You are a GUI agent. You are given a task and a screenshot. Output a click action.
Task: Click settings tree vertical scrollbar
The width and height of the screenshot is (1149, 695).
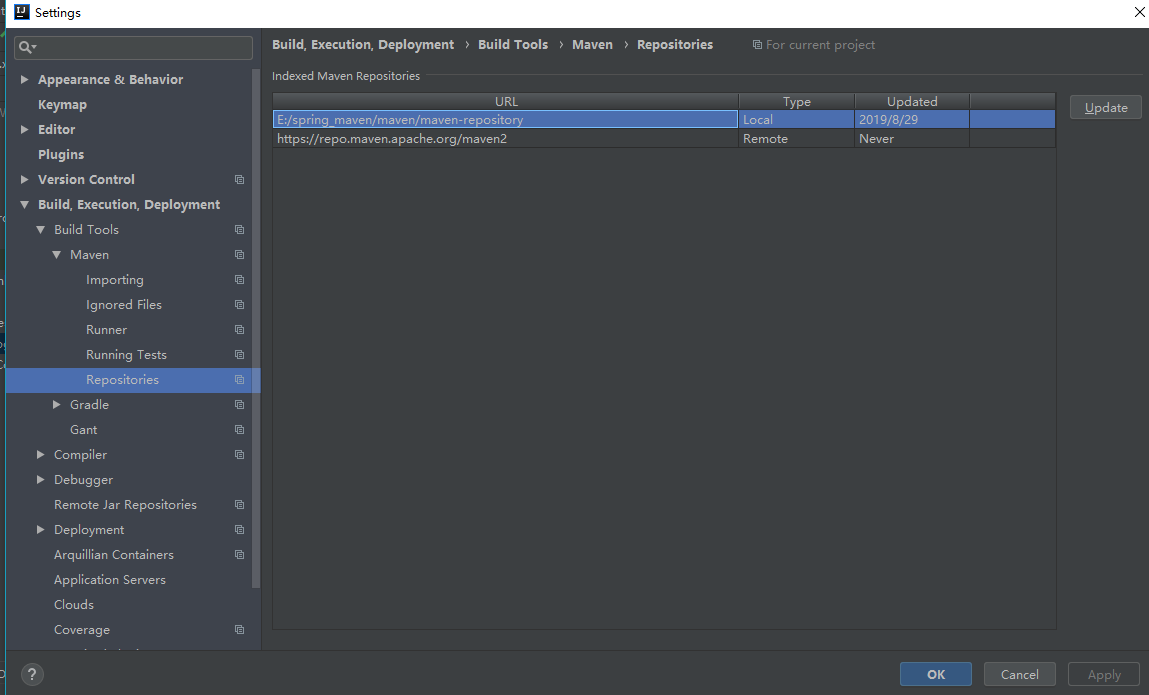pos(256,328)
